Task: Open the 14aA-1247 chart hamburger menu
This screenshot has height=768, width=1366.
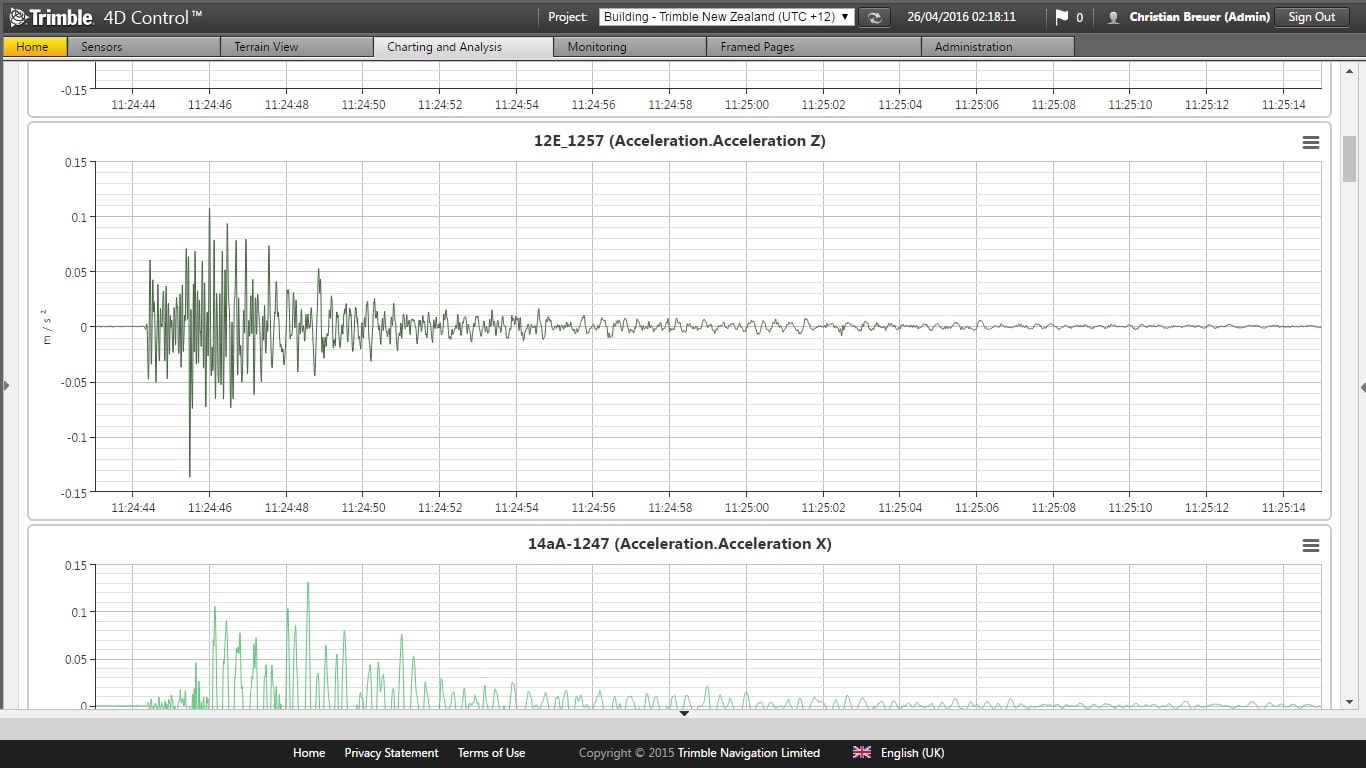Action: click(1310, 546)
